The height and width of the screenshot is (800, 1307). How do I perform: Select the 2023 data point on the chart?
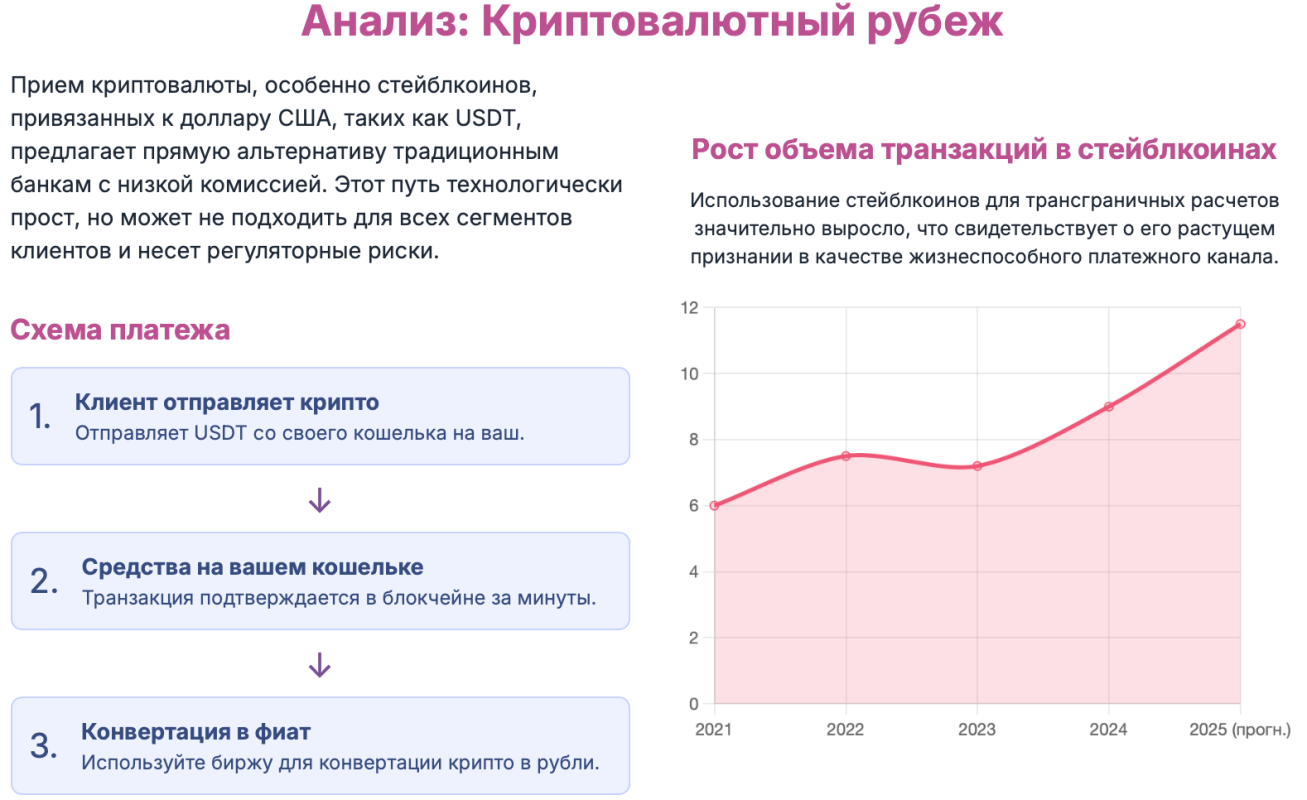[x=977, y=466]
